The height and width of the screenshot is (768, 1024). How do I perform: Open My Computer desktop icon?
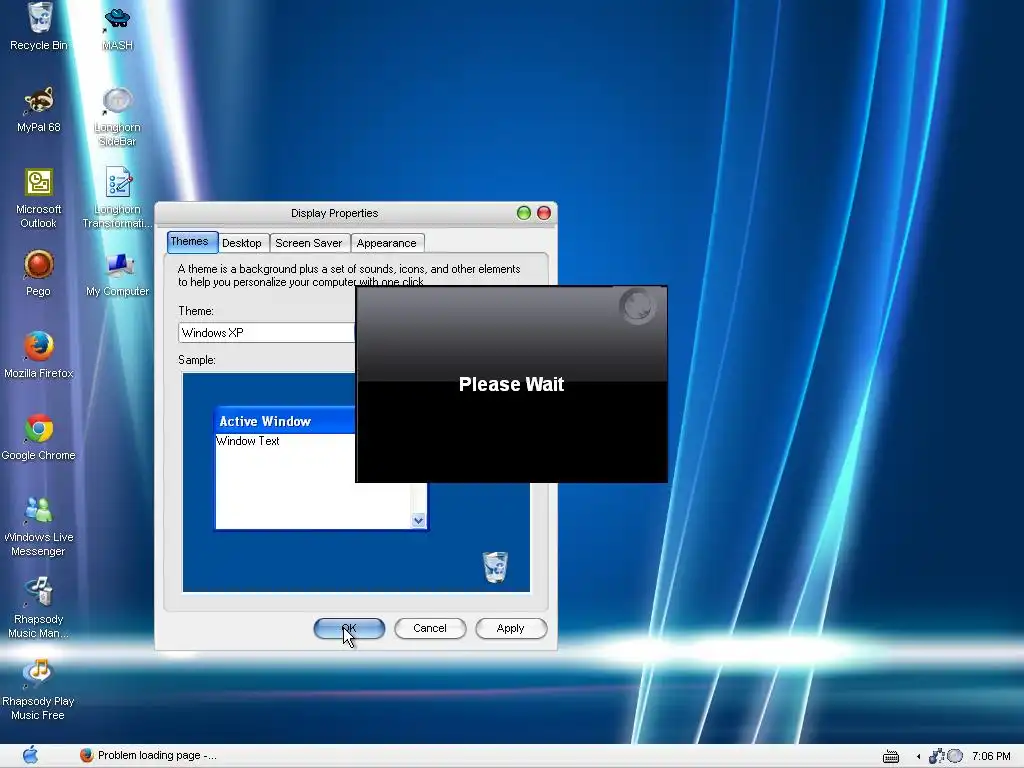point(118,266)
